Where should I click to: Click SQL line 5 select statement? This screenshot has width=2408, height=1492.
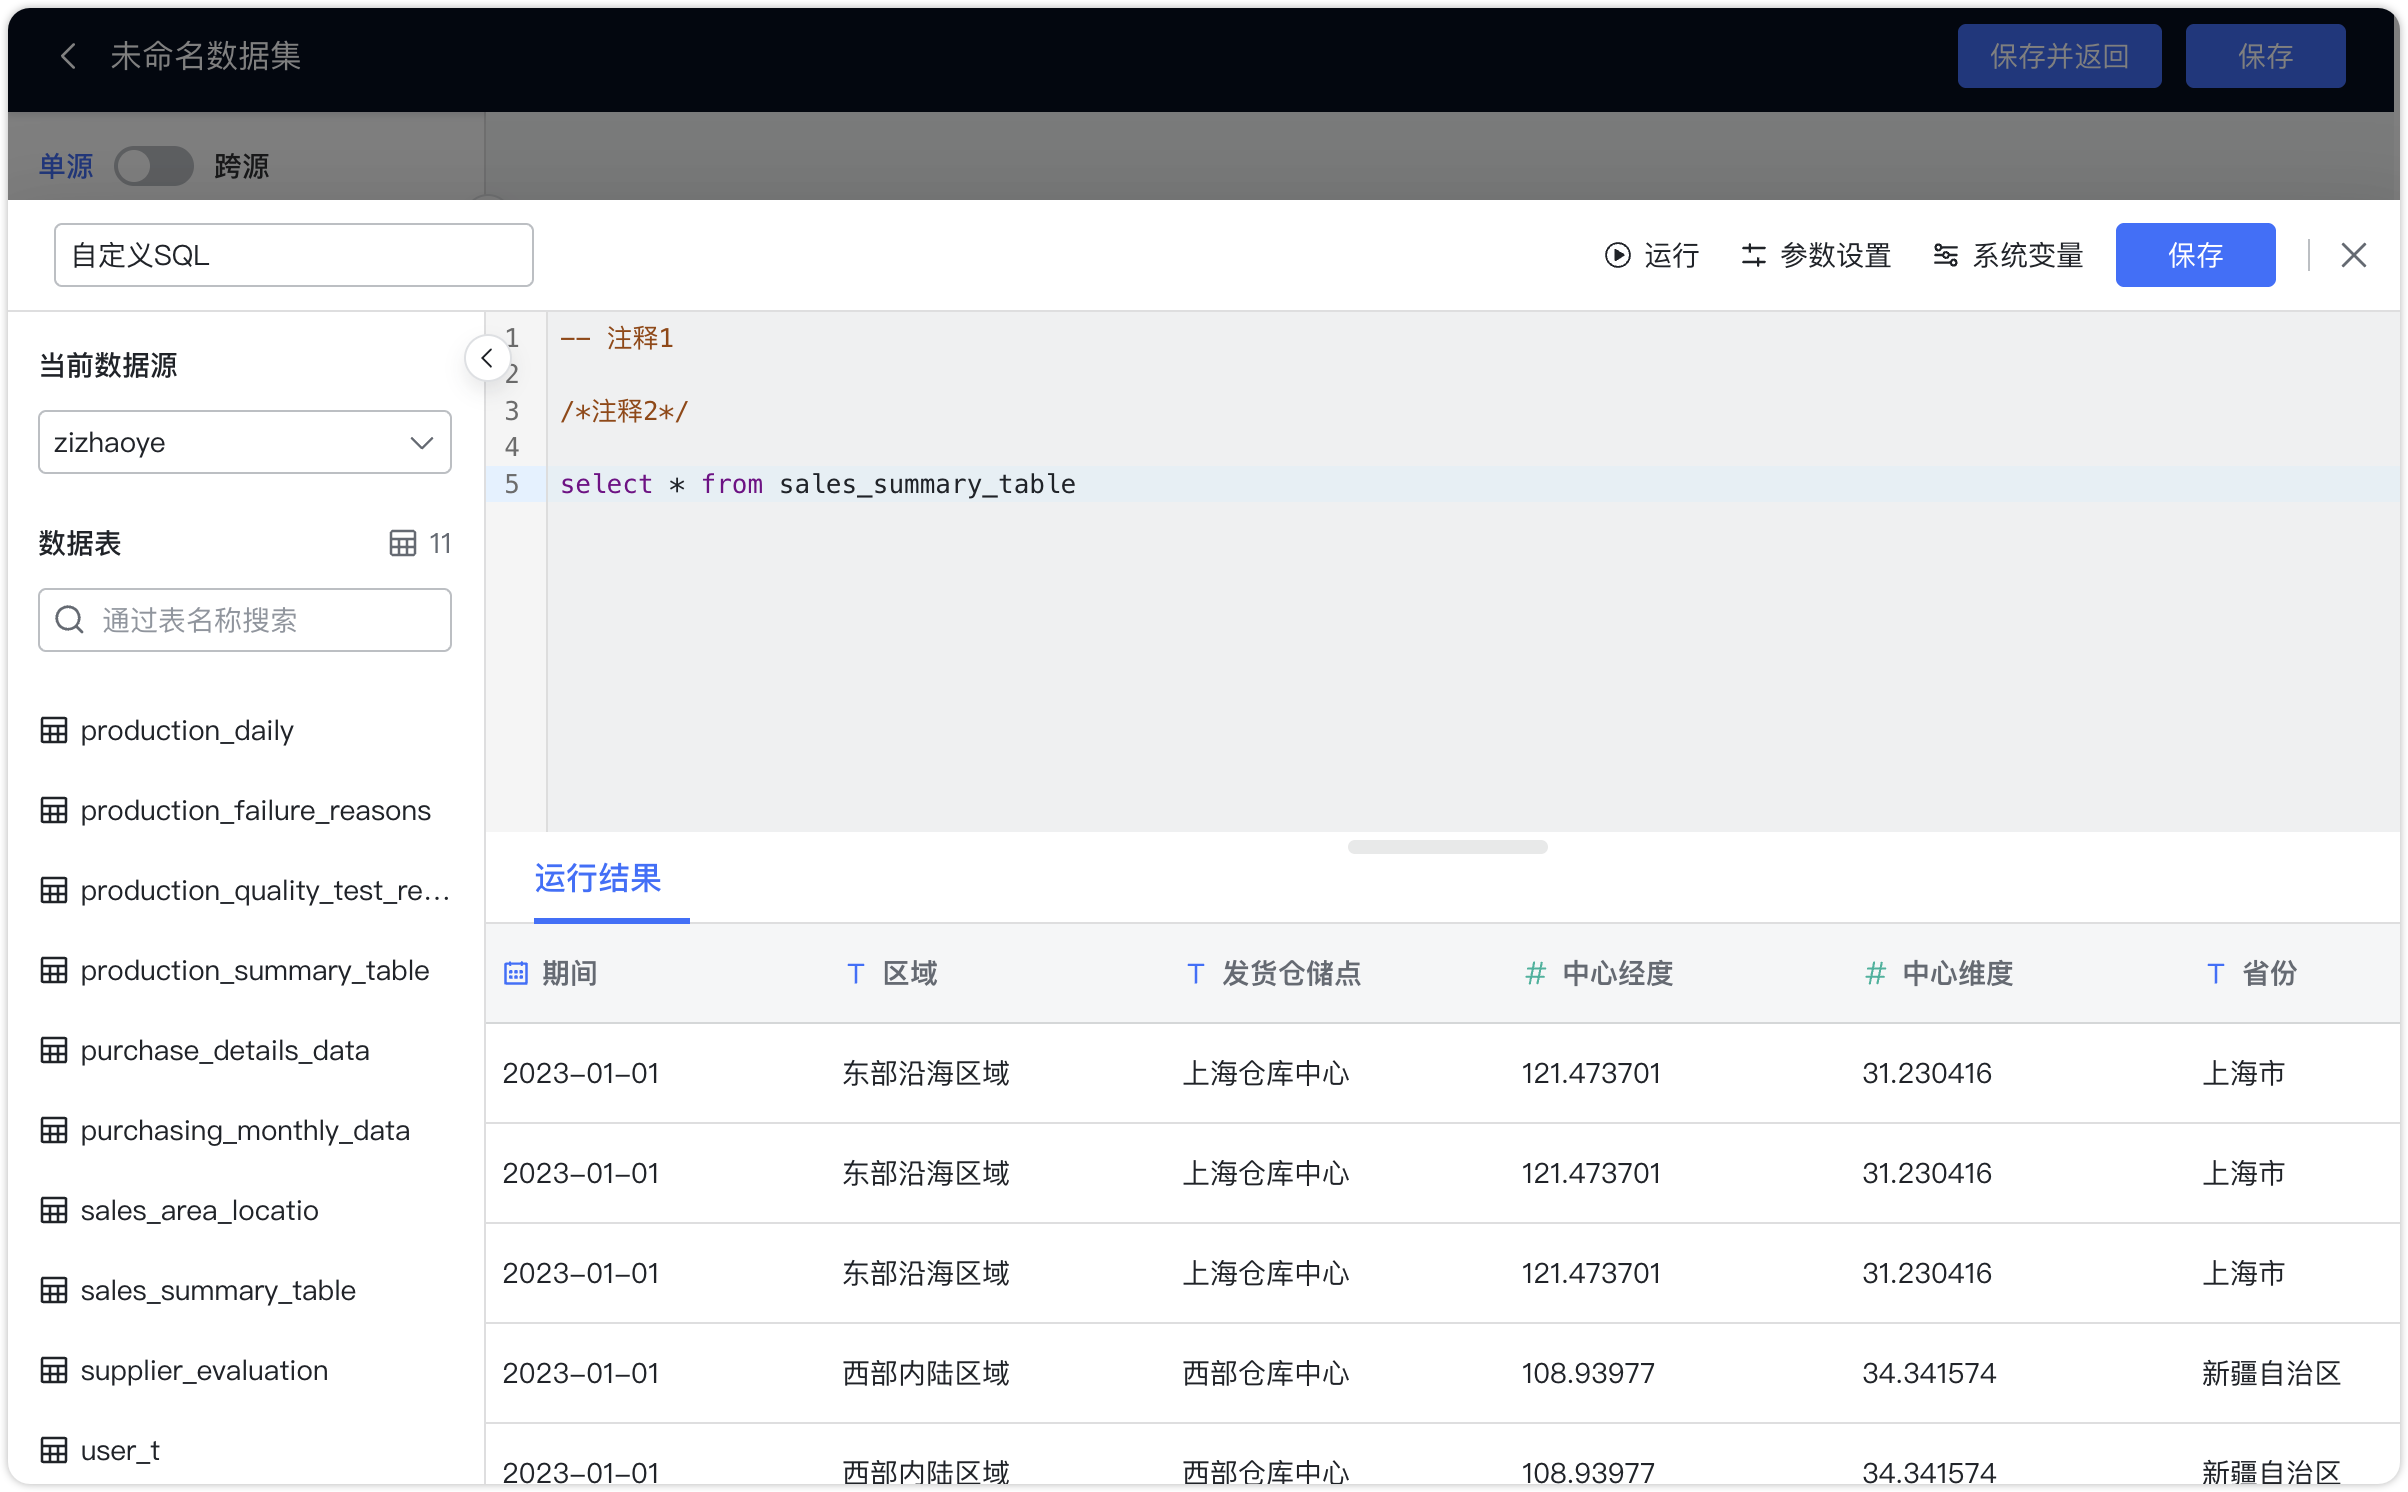(x=818, y=484)
